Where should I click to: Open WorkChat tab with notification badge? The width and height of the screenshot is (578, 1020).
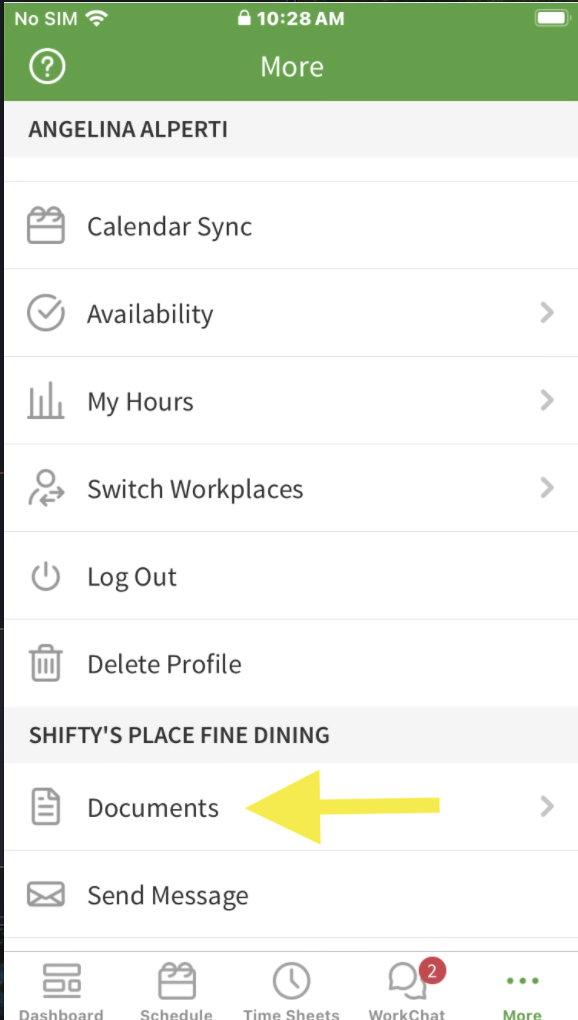(x=407, y=991)
